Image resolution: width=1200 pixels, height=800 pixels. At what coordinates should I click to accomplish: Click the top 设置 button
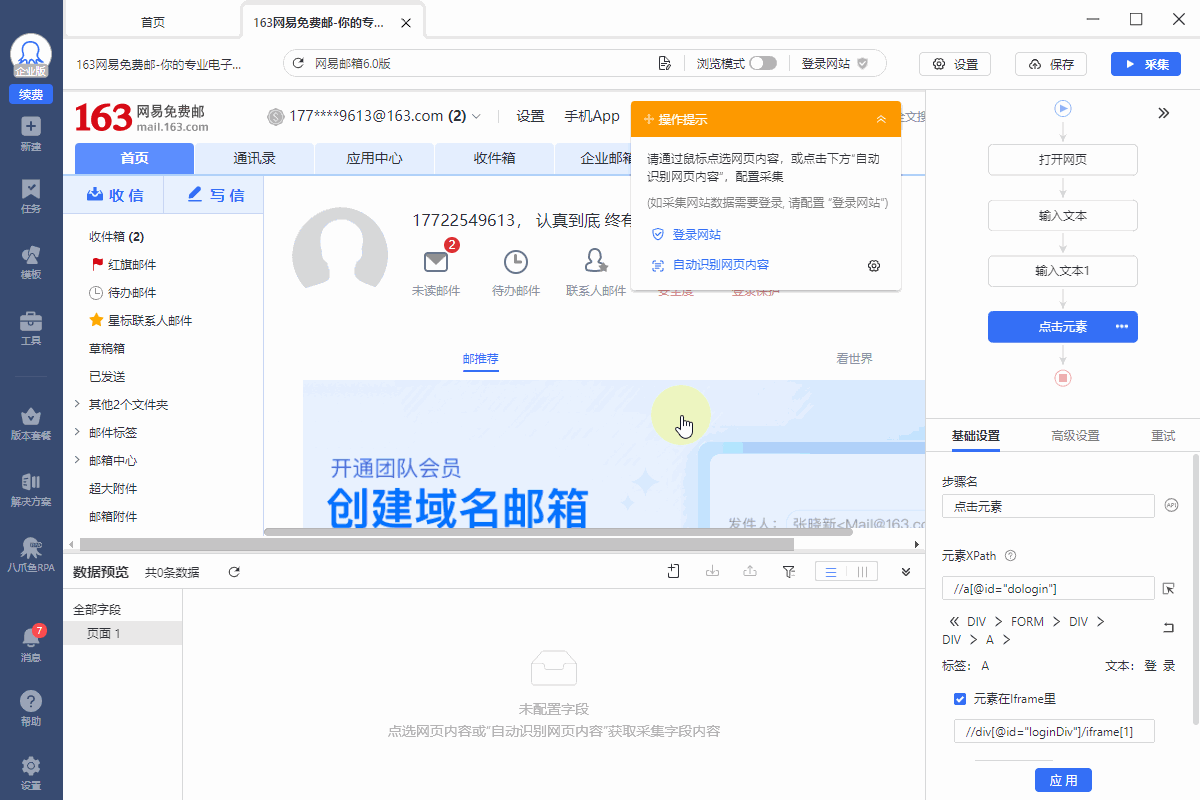(x=955, y=64)
